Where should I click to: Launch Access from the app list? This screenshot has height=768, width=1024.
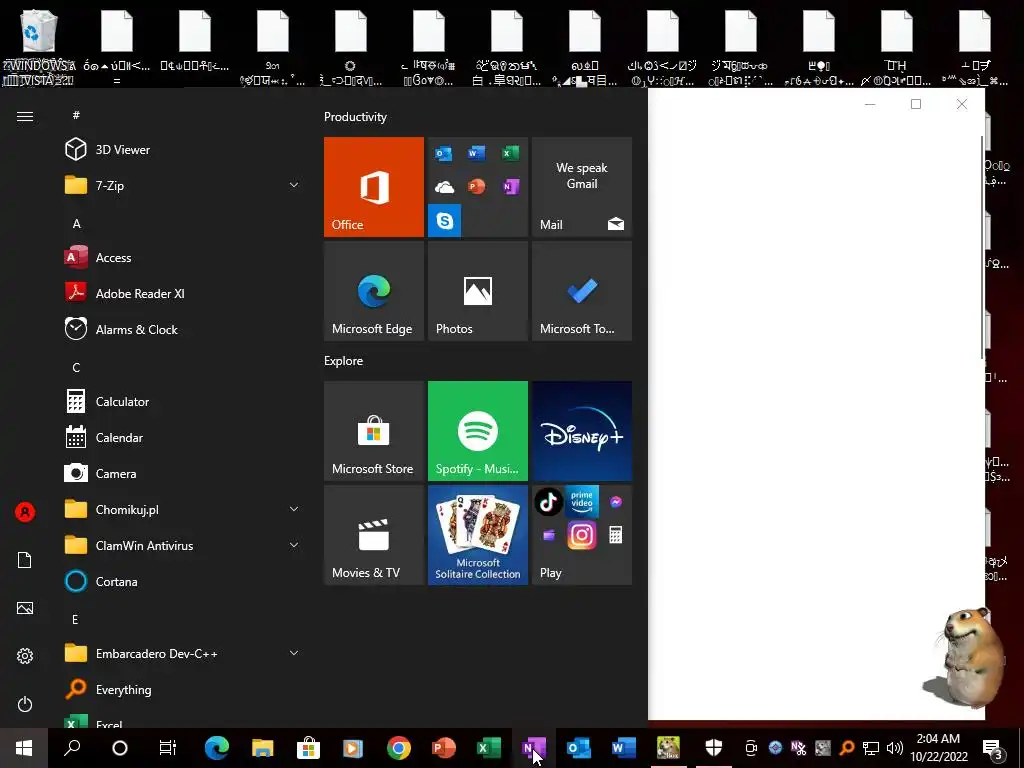[x=180, y=257]
